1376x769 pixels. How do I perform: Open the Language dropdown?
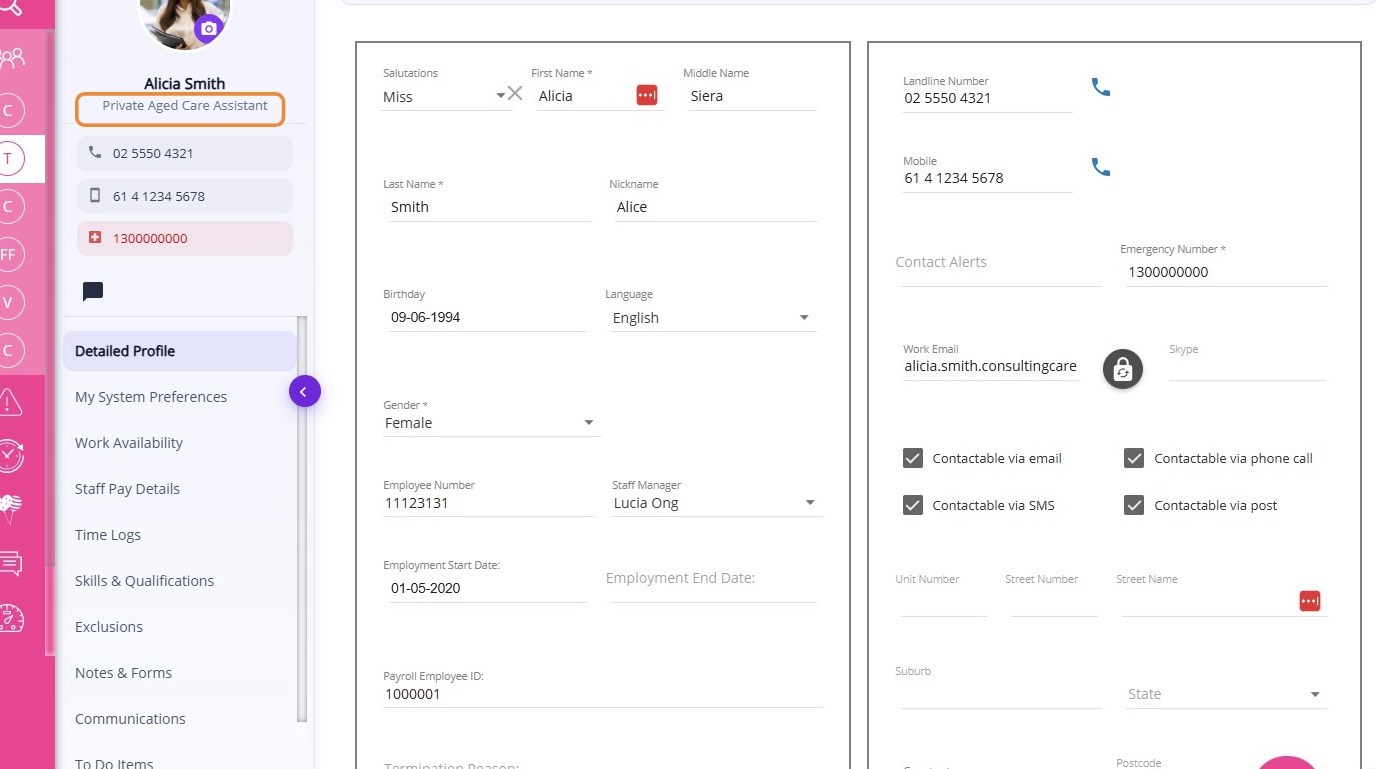coord(804,318)
